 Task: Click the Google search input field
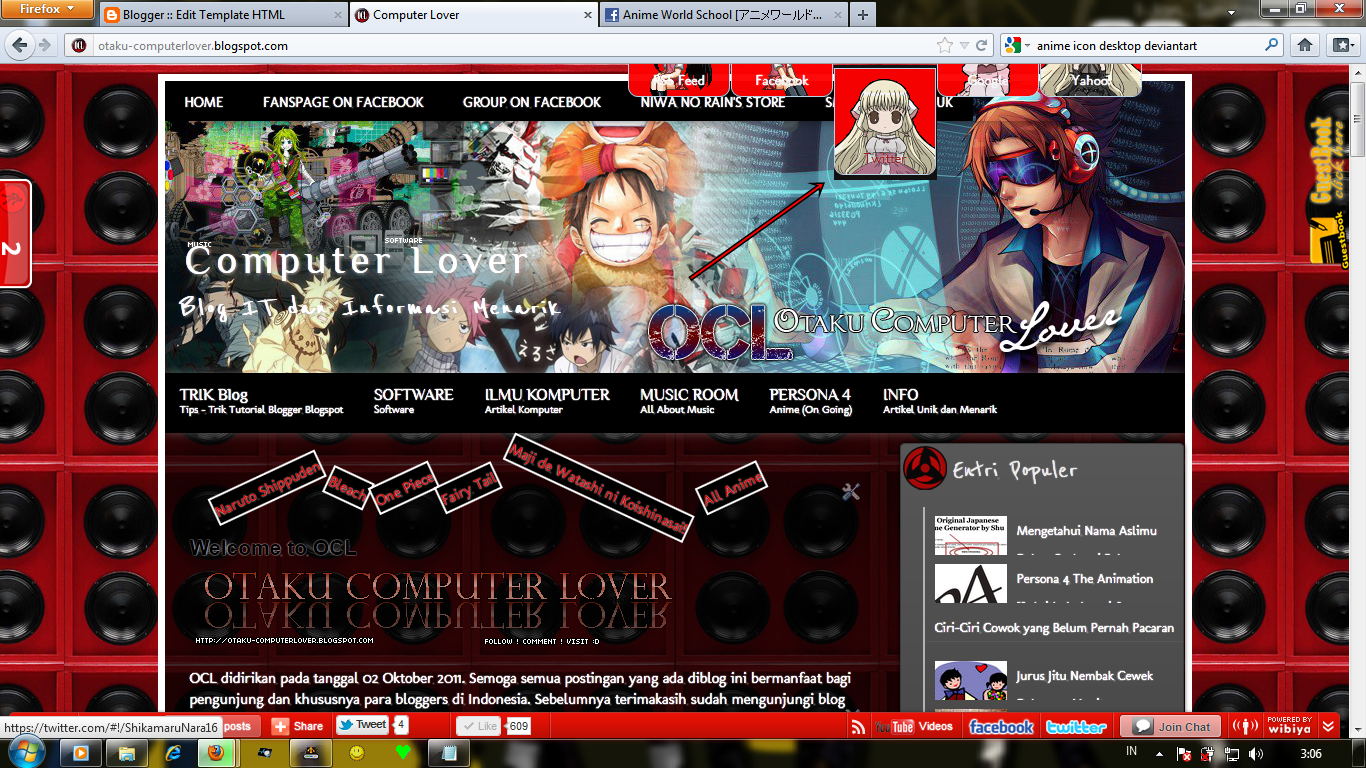(1148, 45)
